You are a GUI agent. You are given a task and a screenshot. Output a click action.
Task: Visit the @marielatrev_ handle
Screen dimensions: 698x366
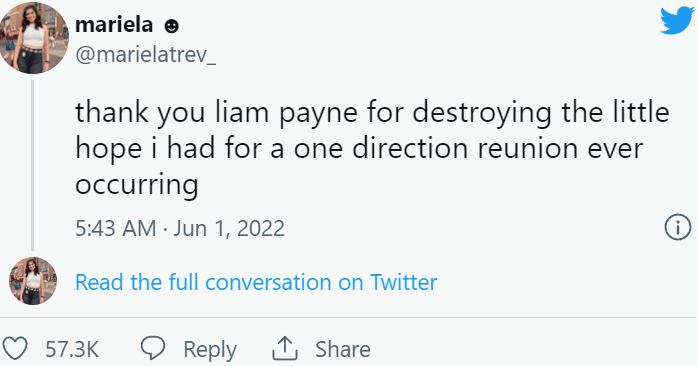(146, 55)
